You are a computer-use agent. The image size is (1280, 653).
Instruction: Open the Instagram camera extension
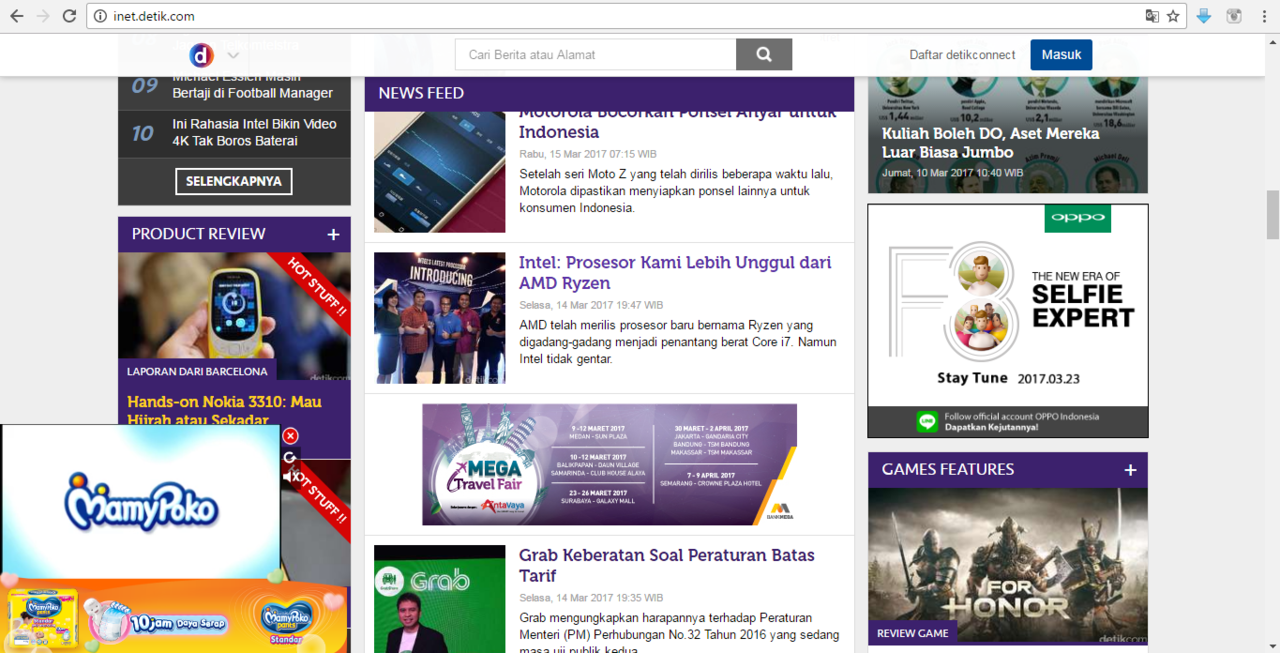coord(1234,16)
